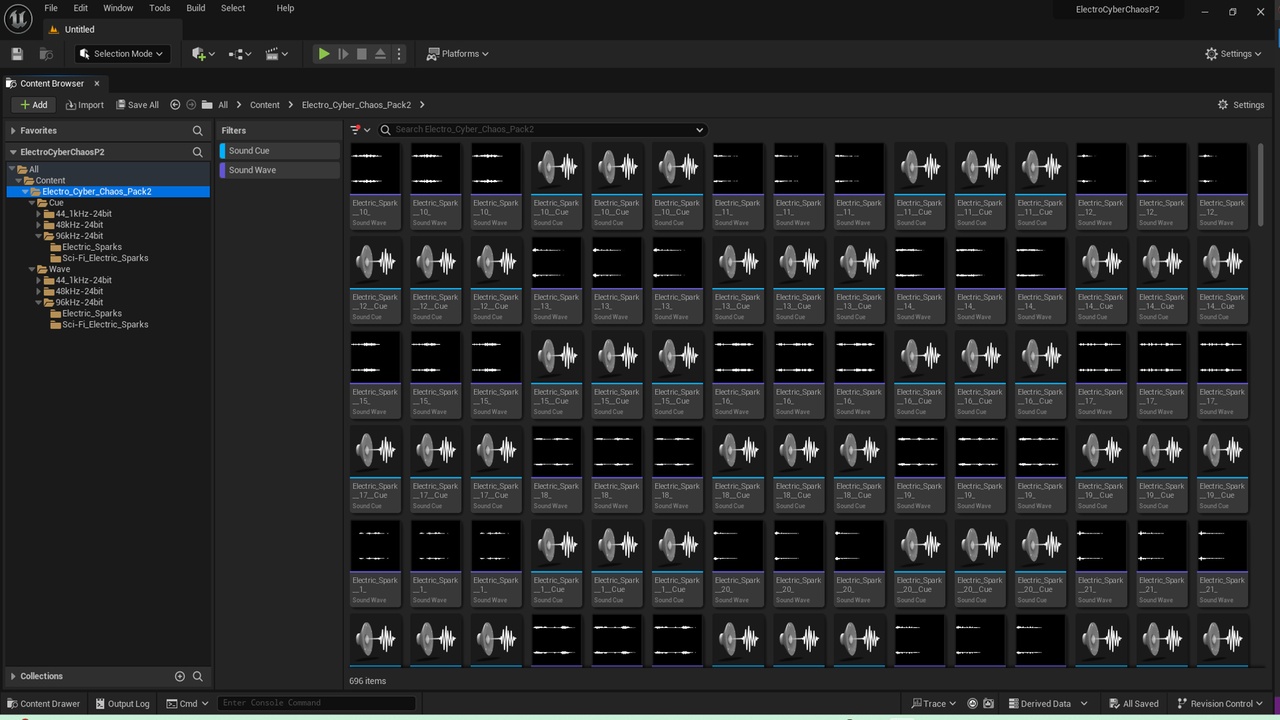Click the first icon right of Trace

click(971, 703)
